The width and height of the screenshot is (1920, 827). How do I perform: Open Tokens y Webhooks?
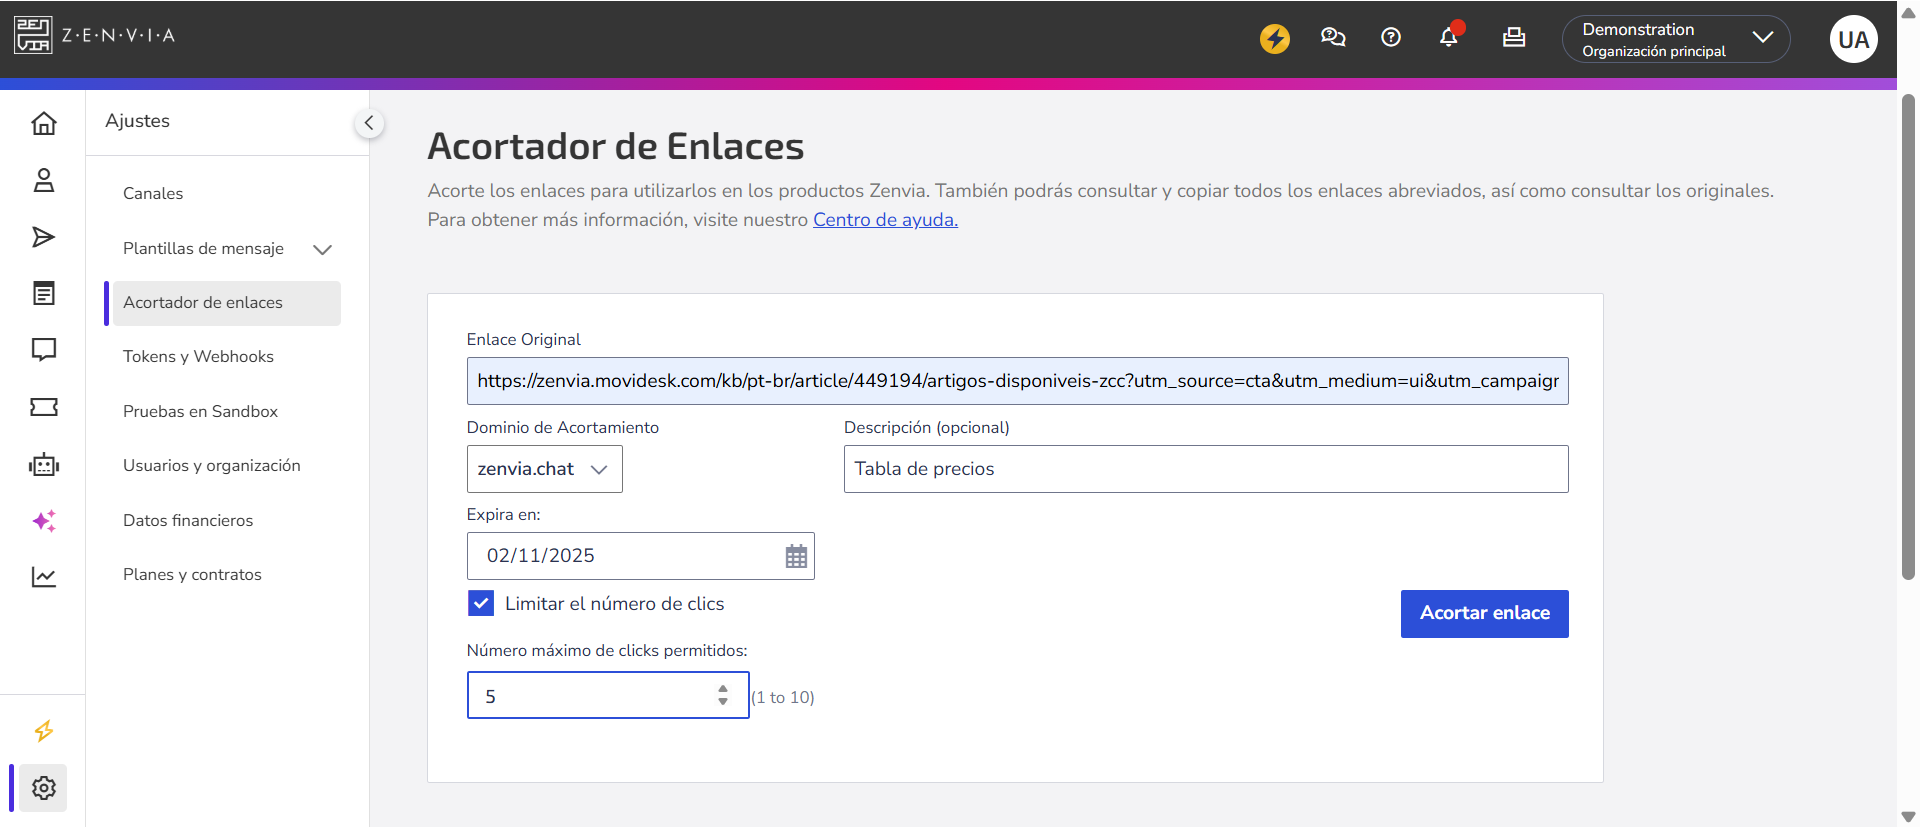click(x=198, y=357)
